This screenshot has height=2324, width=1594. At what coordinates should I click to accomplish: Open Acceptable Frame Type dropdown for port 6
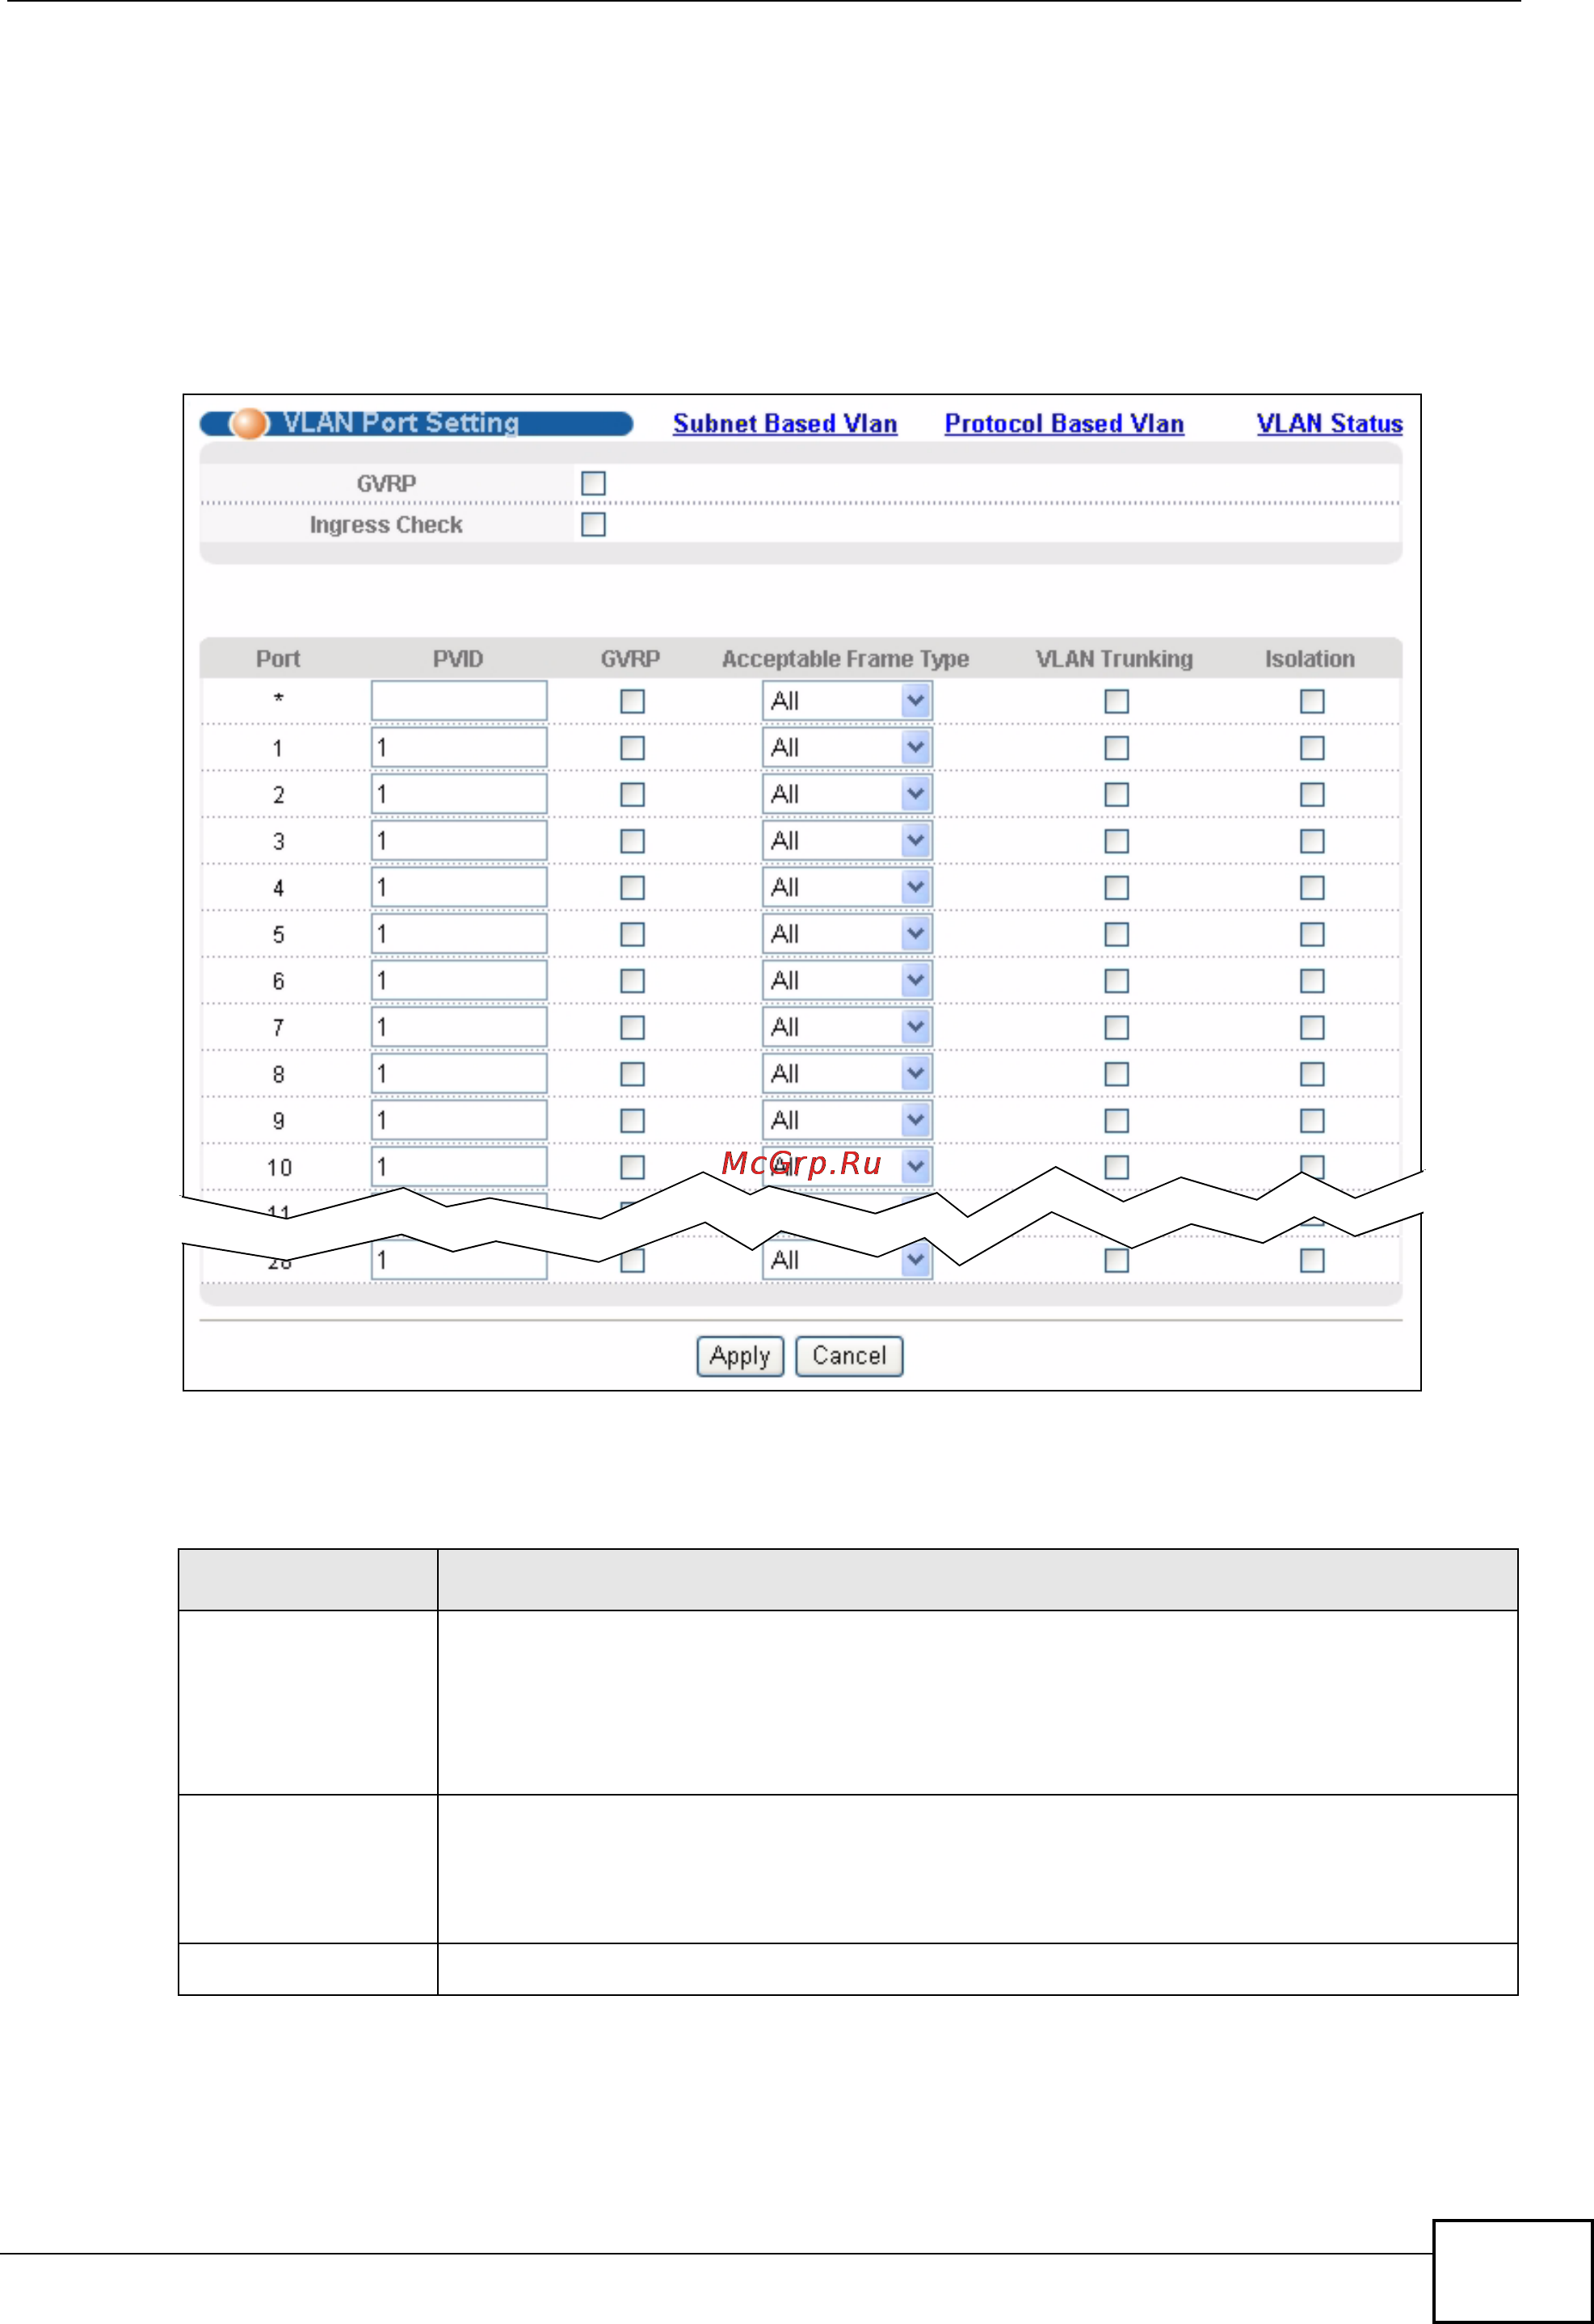click(847, 981)
